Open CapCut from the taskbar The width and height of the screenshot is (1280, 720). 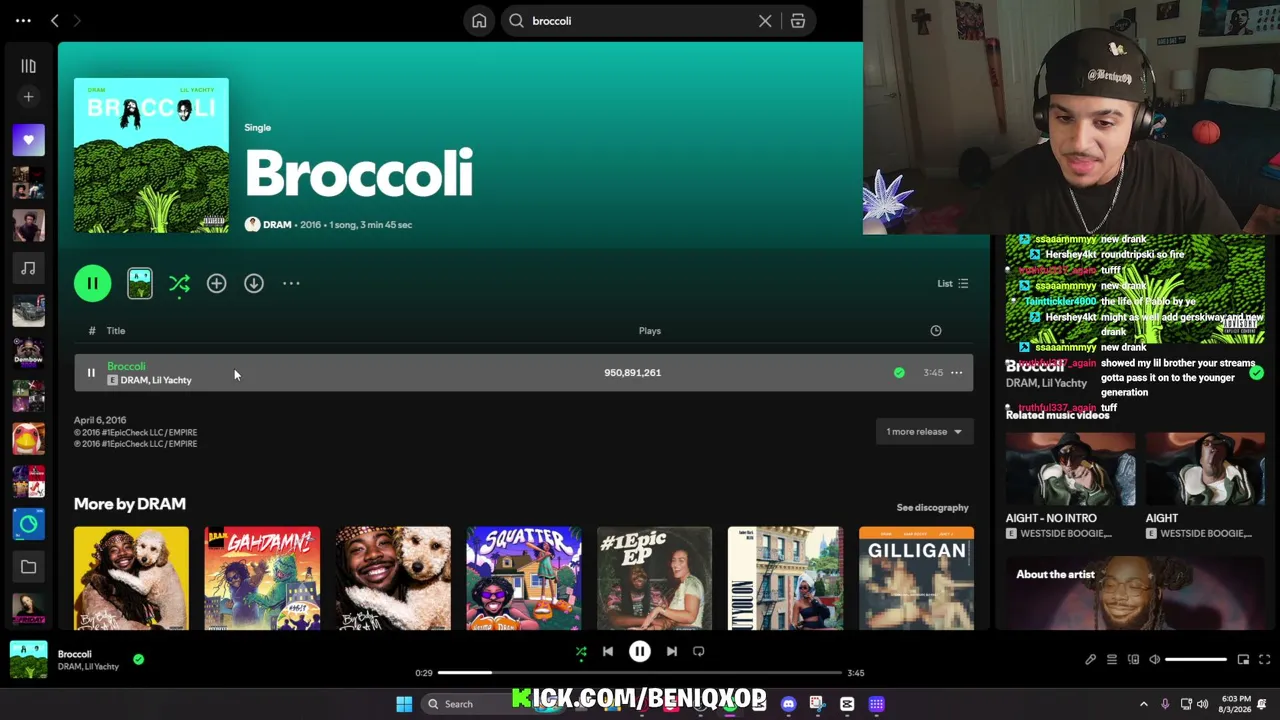pyautogui.click(x=847, y=704)
